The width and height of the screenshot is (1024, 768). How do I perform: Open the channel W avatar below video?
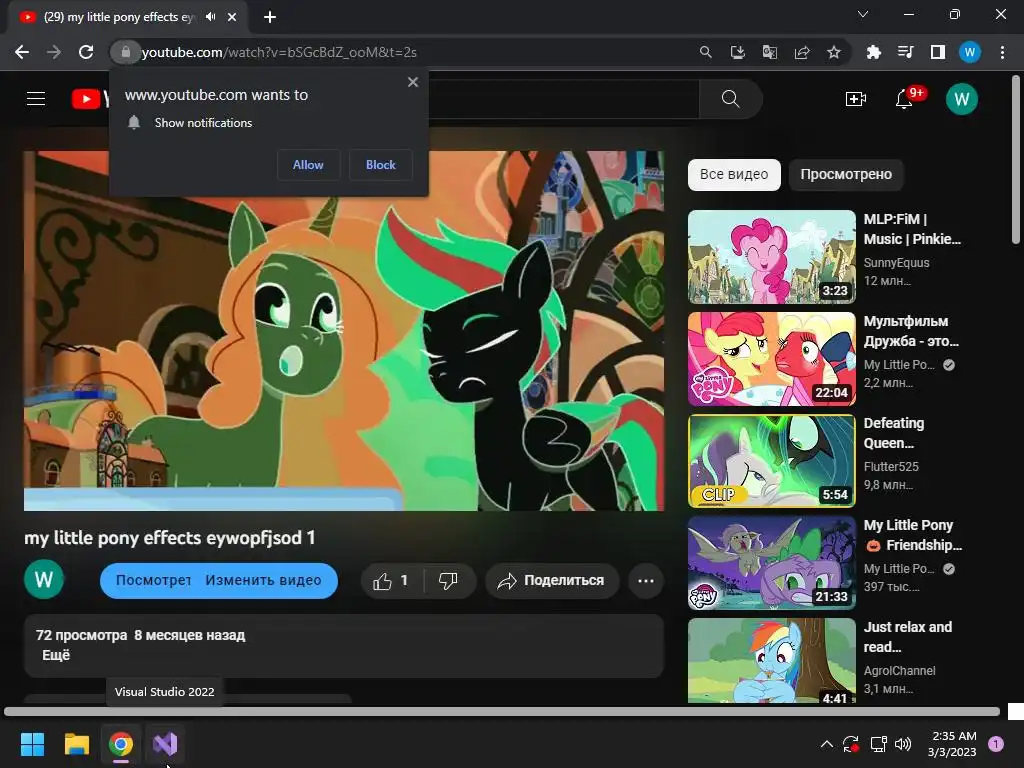click(44, 579)
